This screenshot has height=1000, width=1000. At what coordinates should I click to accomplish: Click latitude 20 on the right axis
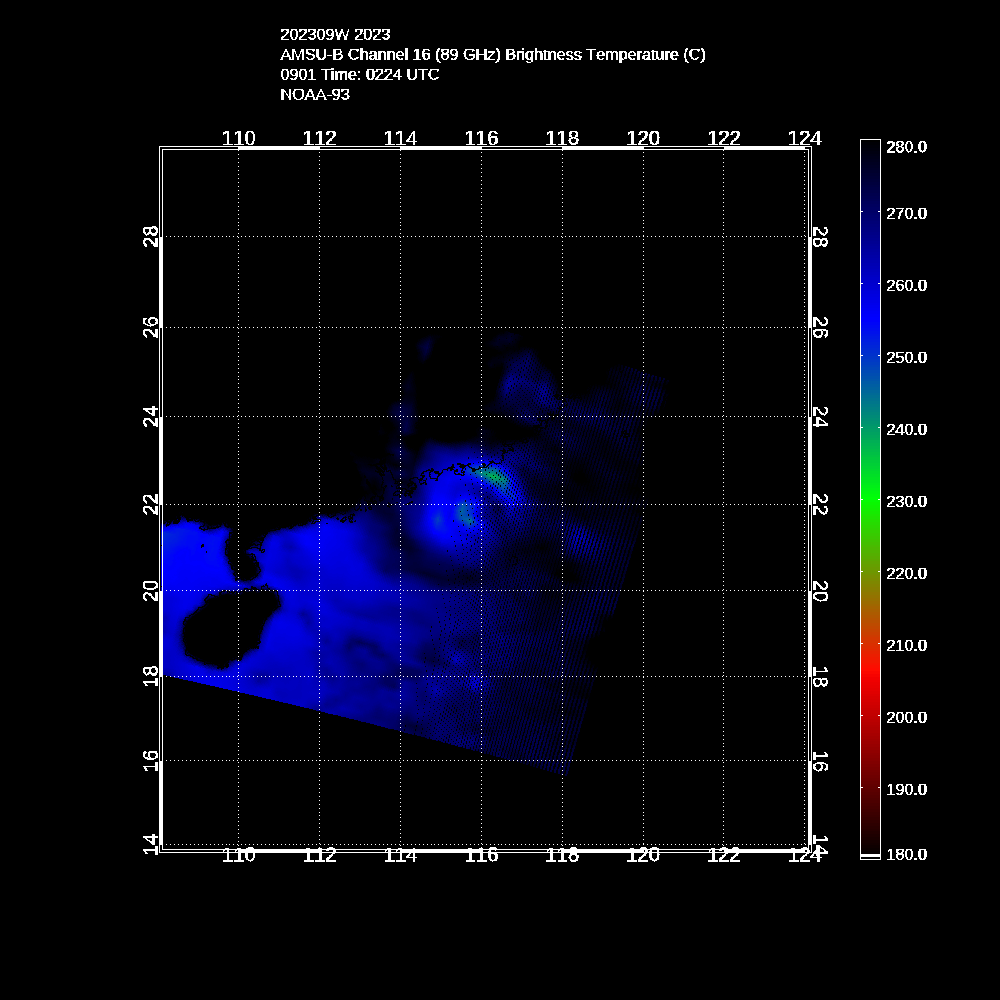820,591
